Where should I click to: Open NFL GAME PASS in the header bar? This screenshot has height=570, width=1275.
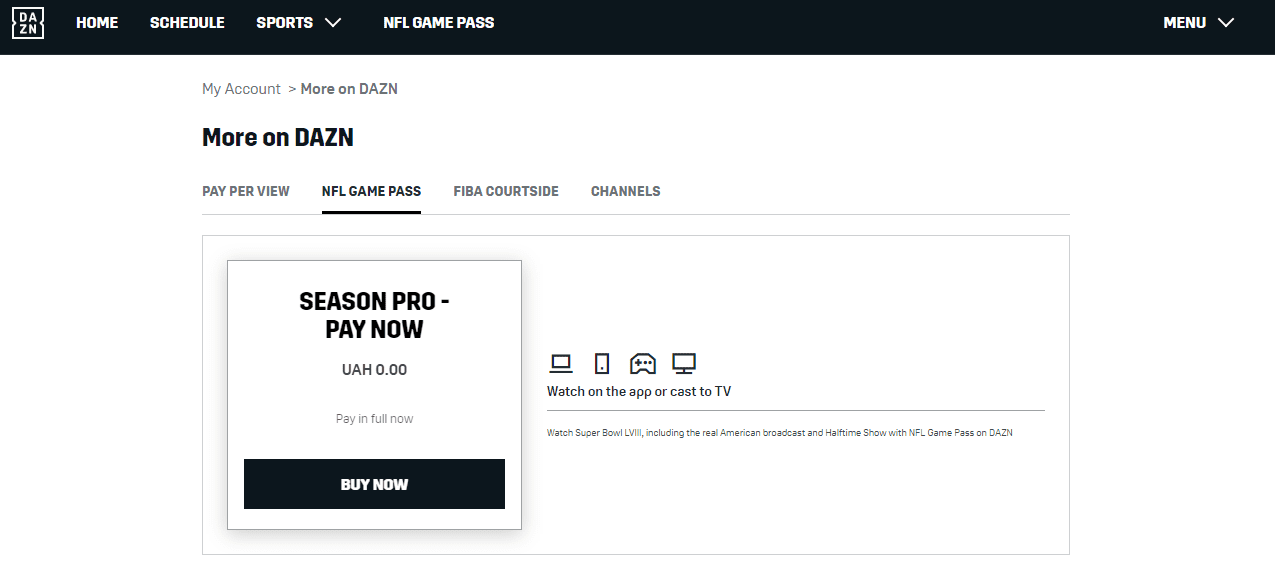coord(438,23)
